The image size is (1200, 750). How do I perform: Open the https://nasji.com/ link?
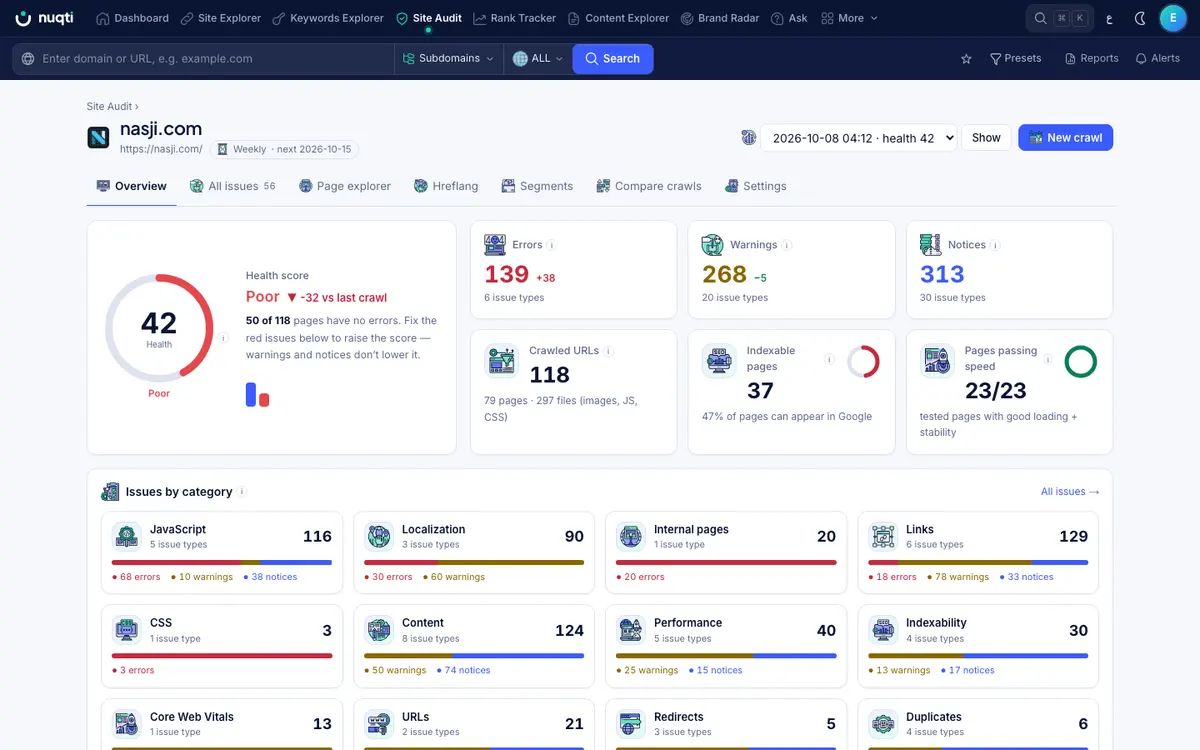click(161, 149)
